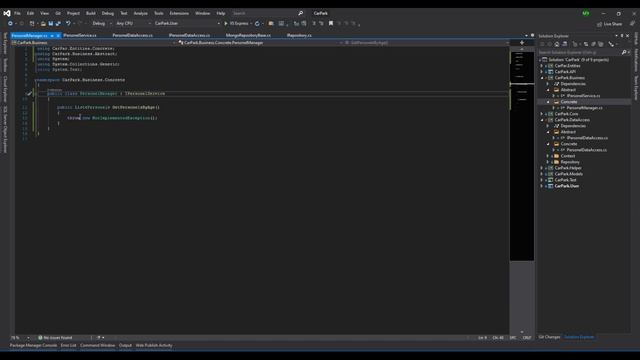The image size is (640, 360).
Task: Open the Debug configuration dropdown
Action: click(101, 24)
